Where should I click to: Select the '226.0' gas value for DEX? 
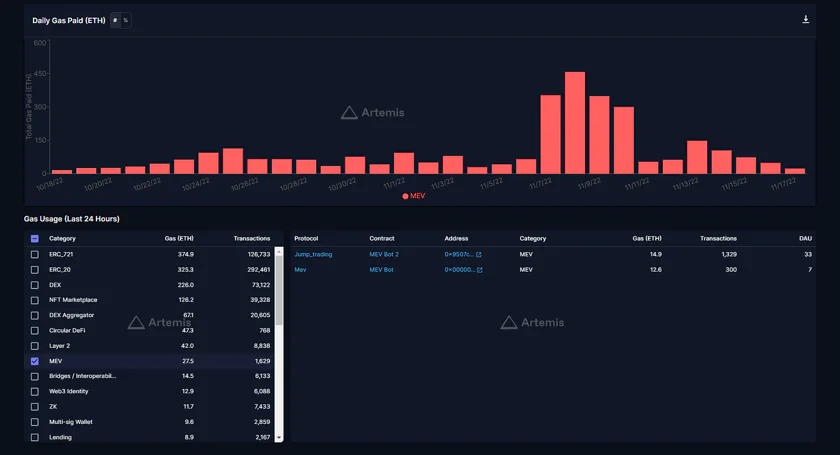tap(185, 285)
